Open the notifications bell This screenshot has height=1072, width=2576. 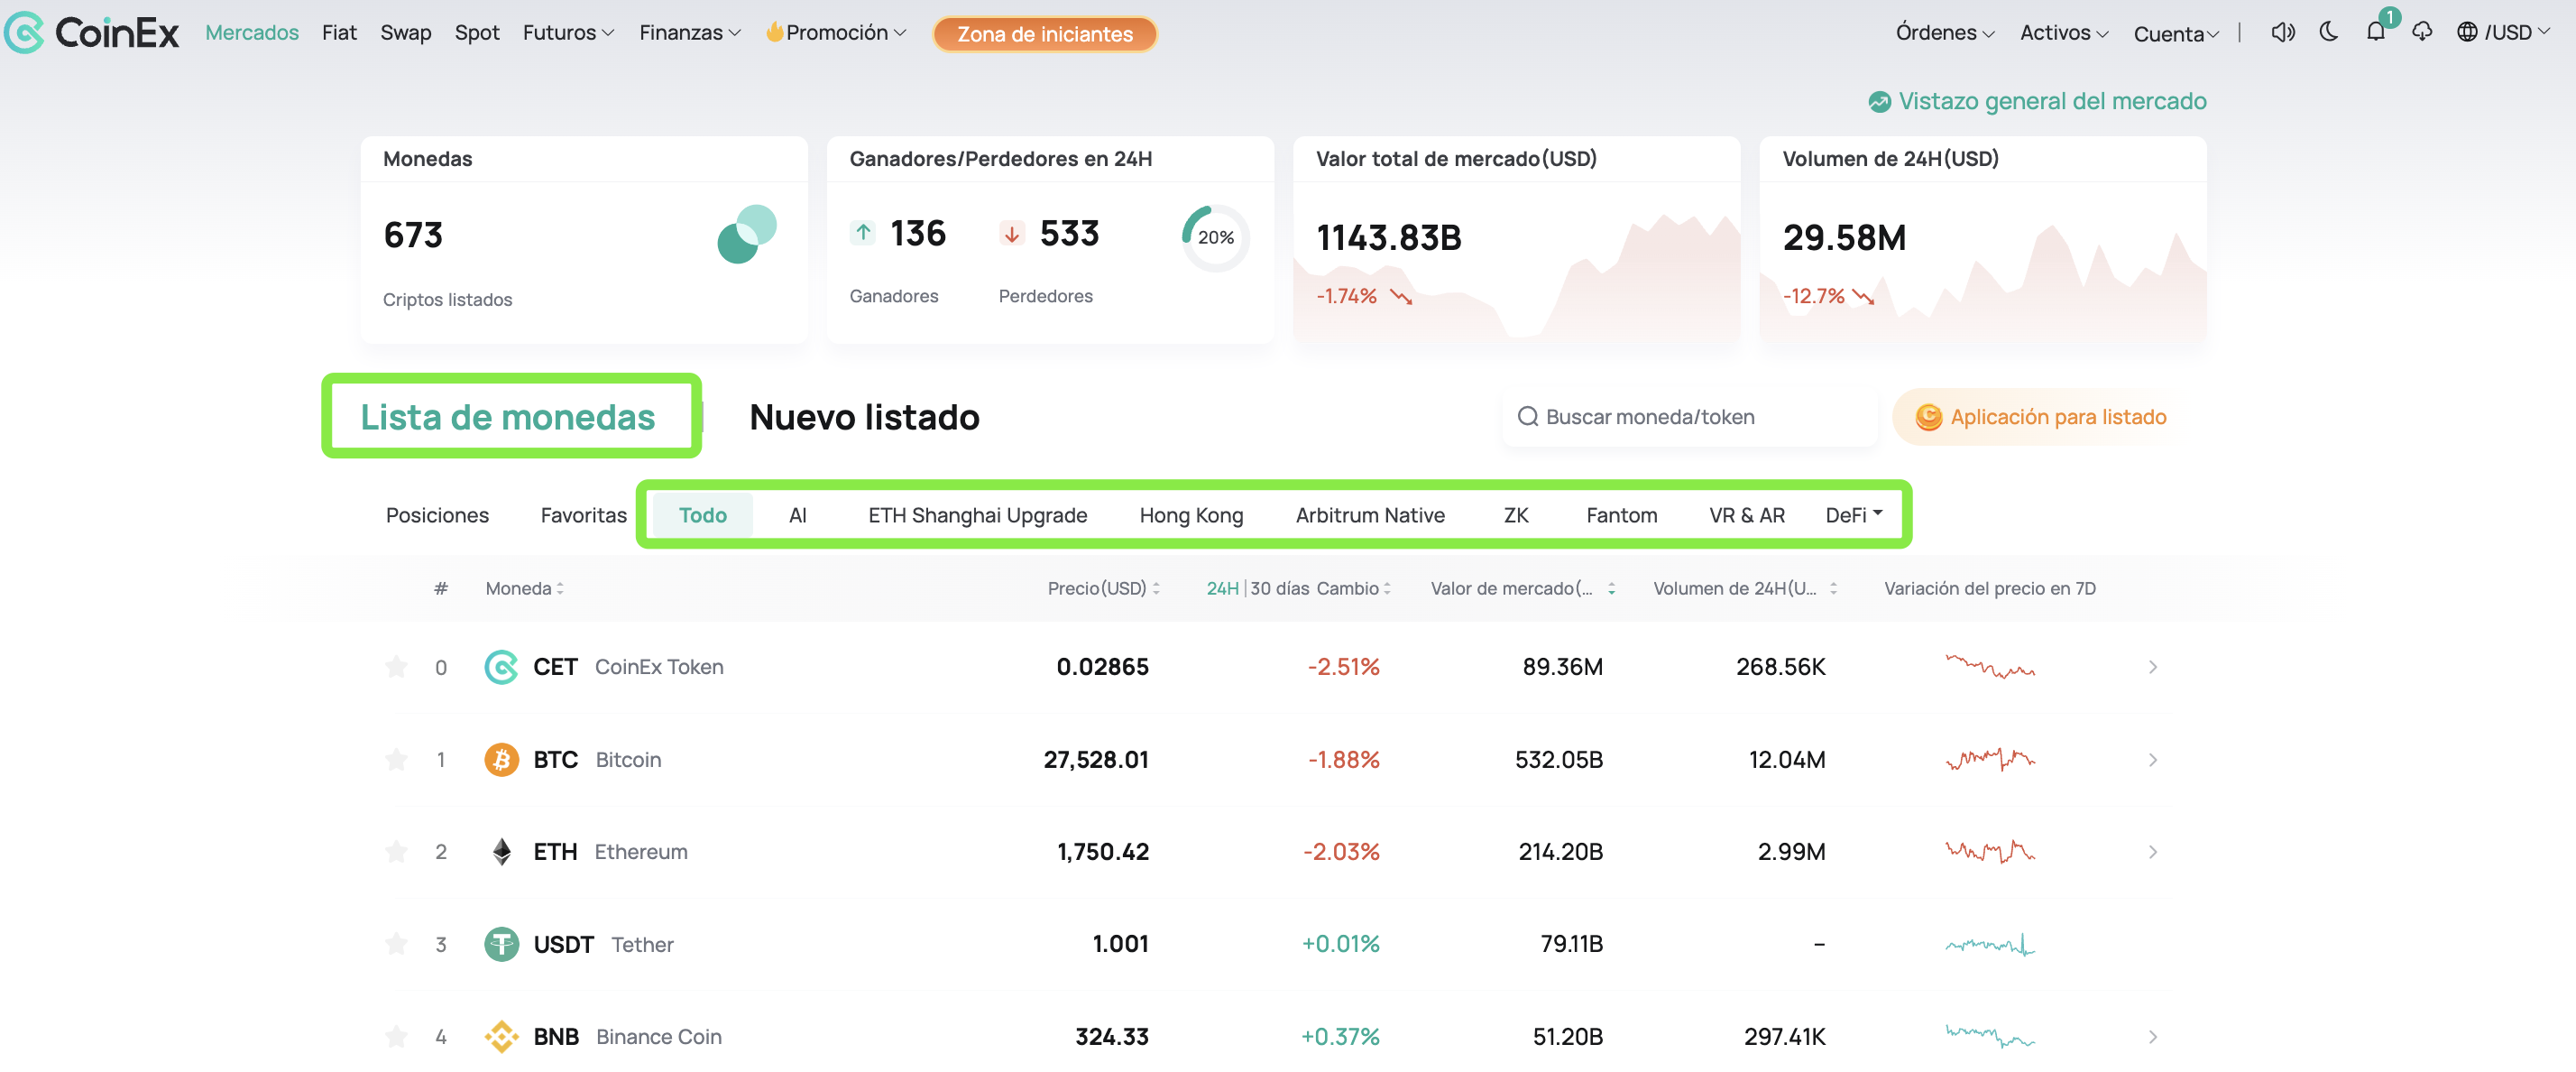click(2376, 32)
